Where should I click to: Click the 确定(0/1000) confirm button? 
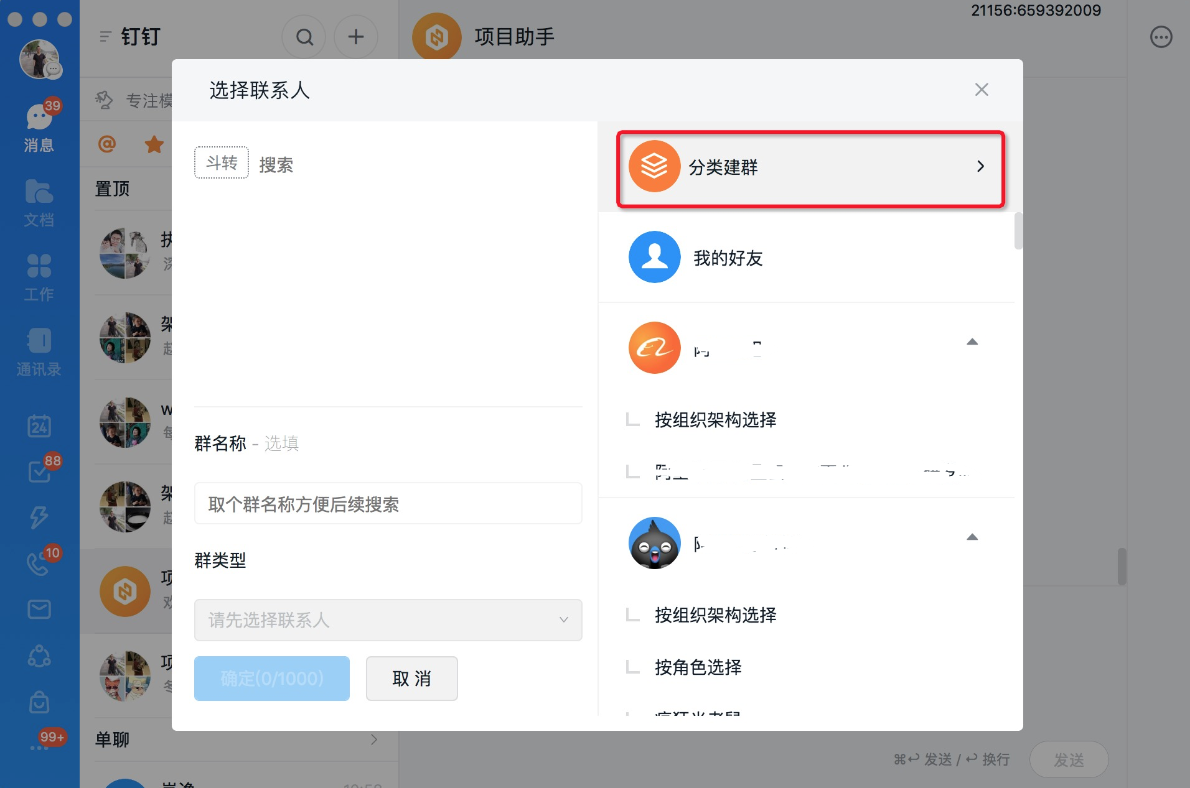[x=272, y=678]
